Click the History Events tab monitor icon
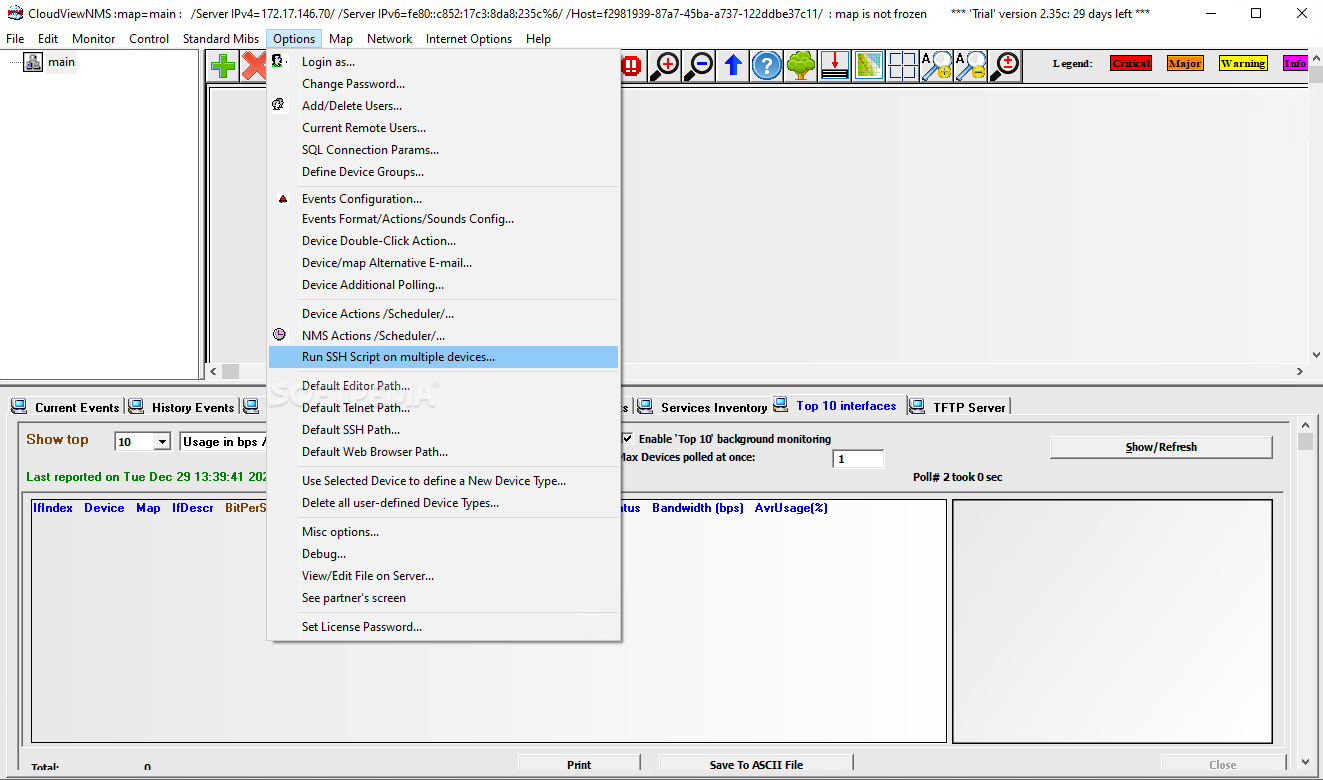The height and width of the screenshot is (780, 1323). click(x=136, y=406)
